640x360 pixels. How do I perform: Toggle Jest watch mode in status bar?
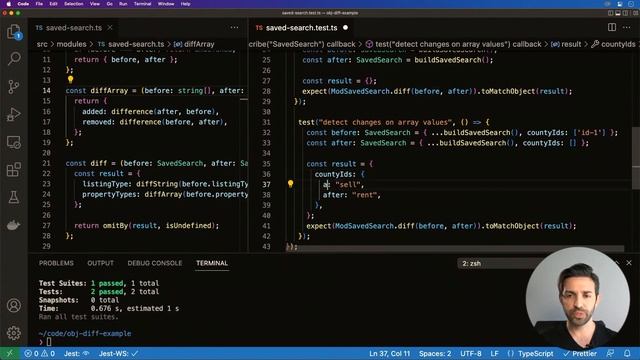pos(76,353)
